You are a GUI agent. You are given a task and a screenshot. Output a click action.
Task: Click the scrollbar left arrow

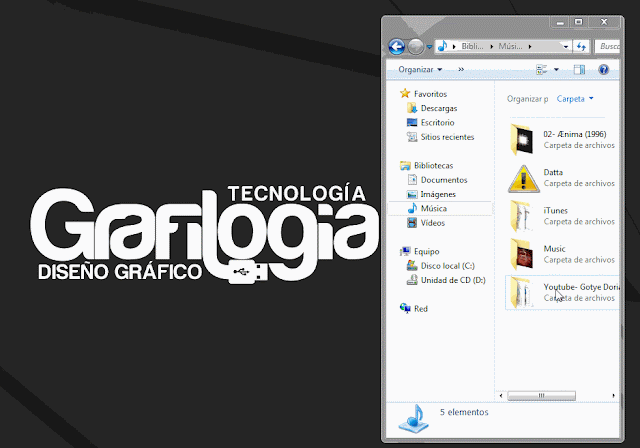[x=501, y=395]
